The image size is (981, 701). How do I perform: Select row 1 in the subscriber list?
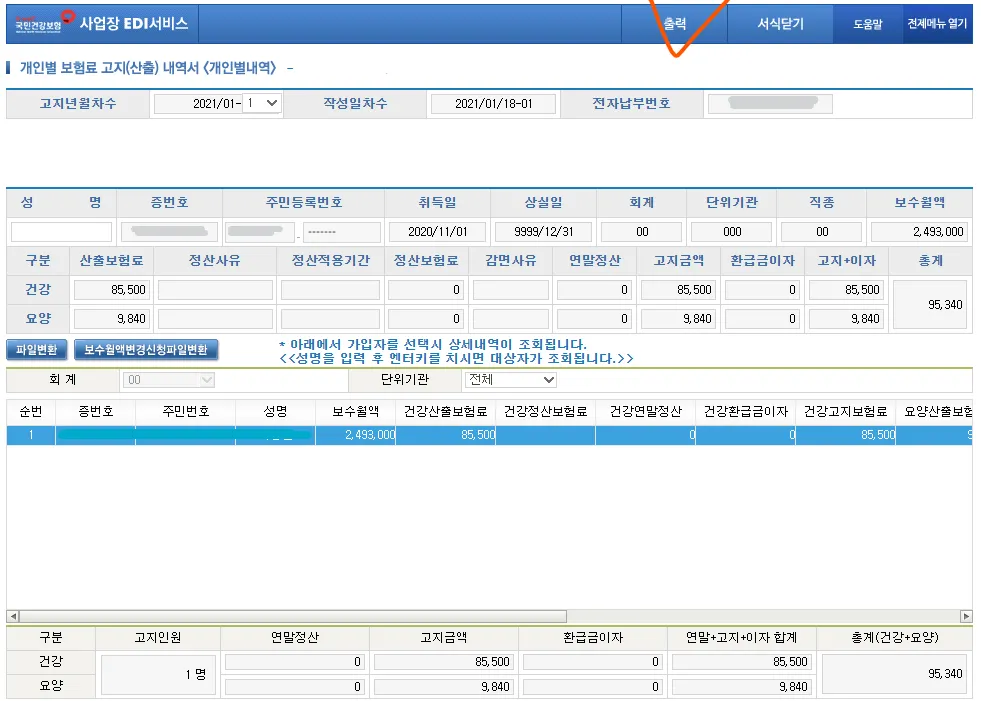pyautogui.click(x=489, y=435)
